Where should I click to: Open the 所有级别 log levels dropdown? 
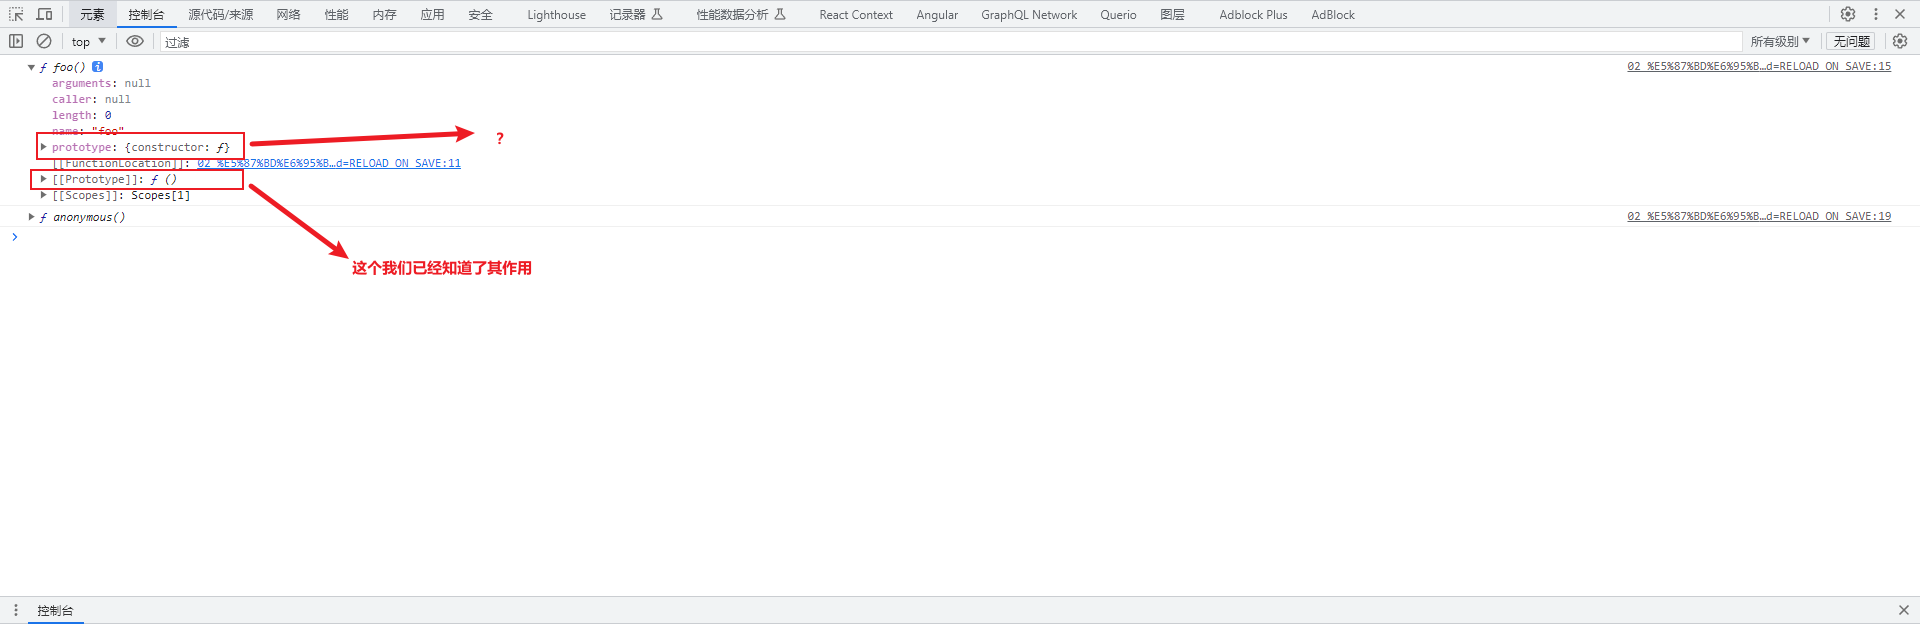(x=1779, y=41)
